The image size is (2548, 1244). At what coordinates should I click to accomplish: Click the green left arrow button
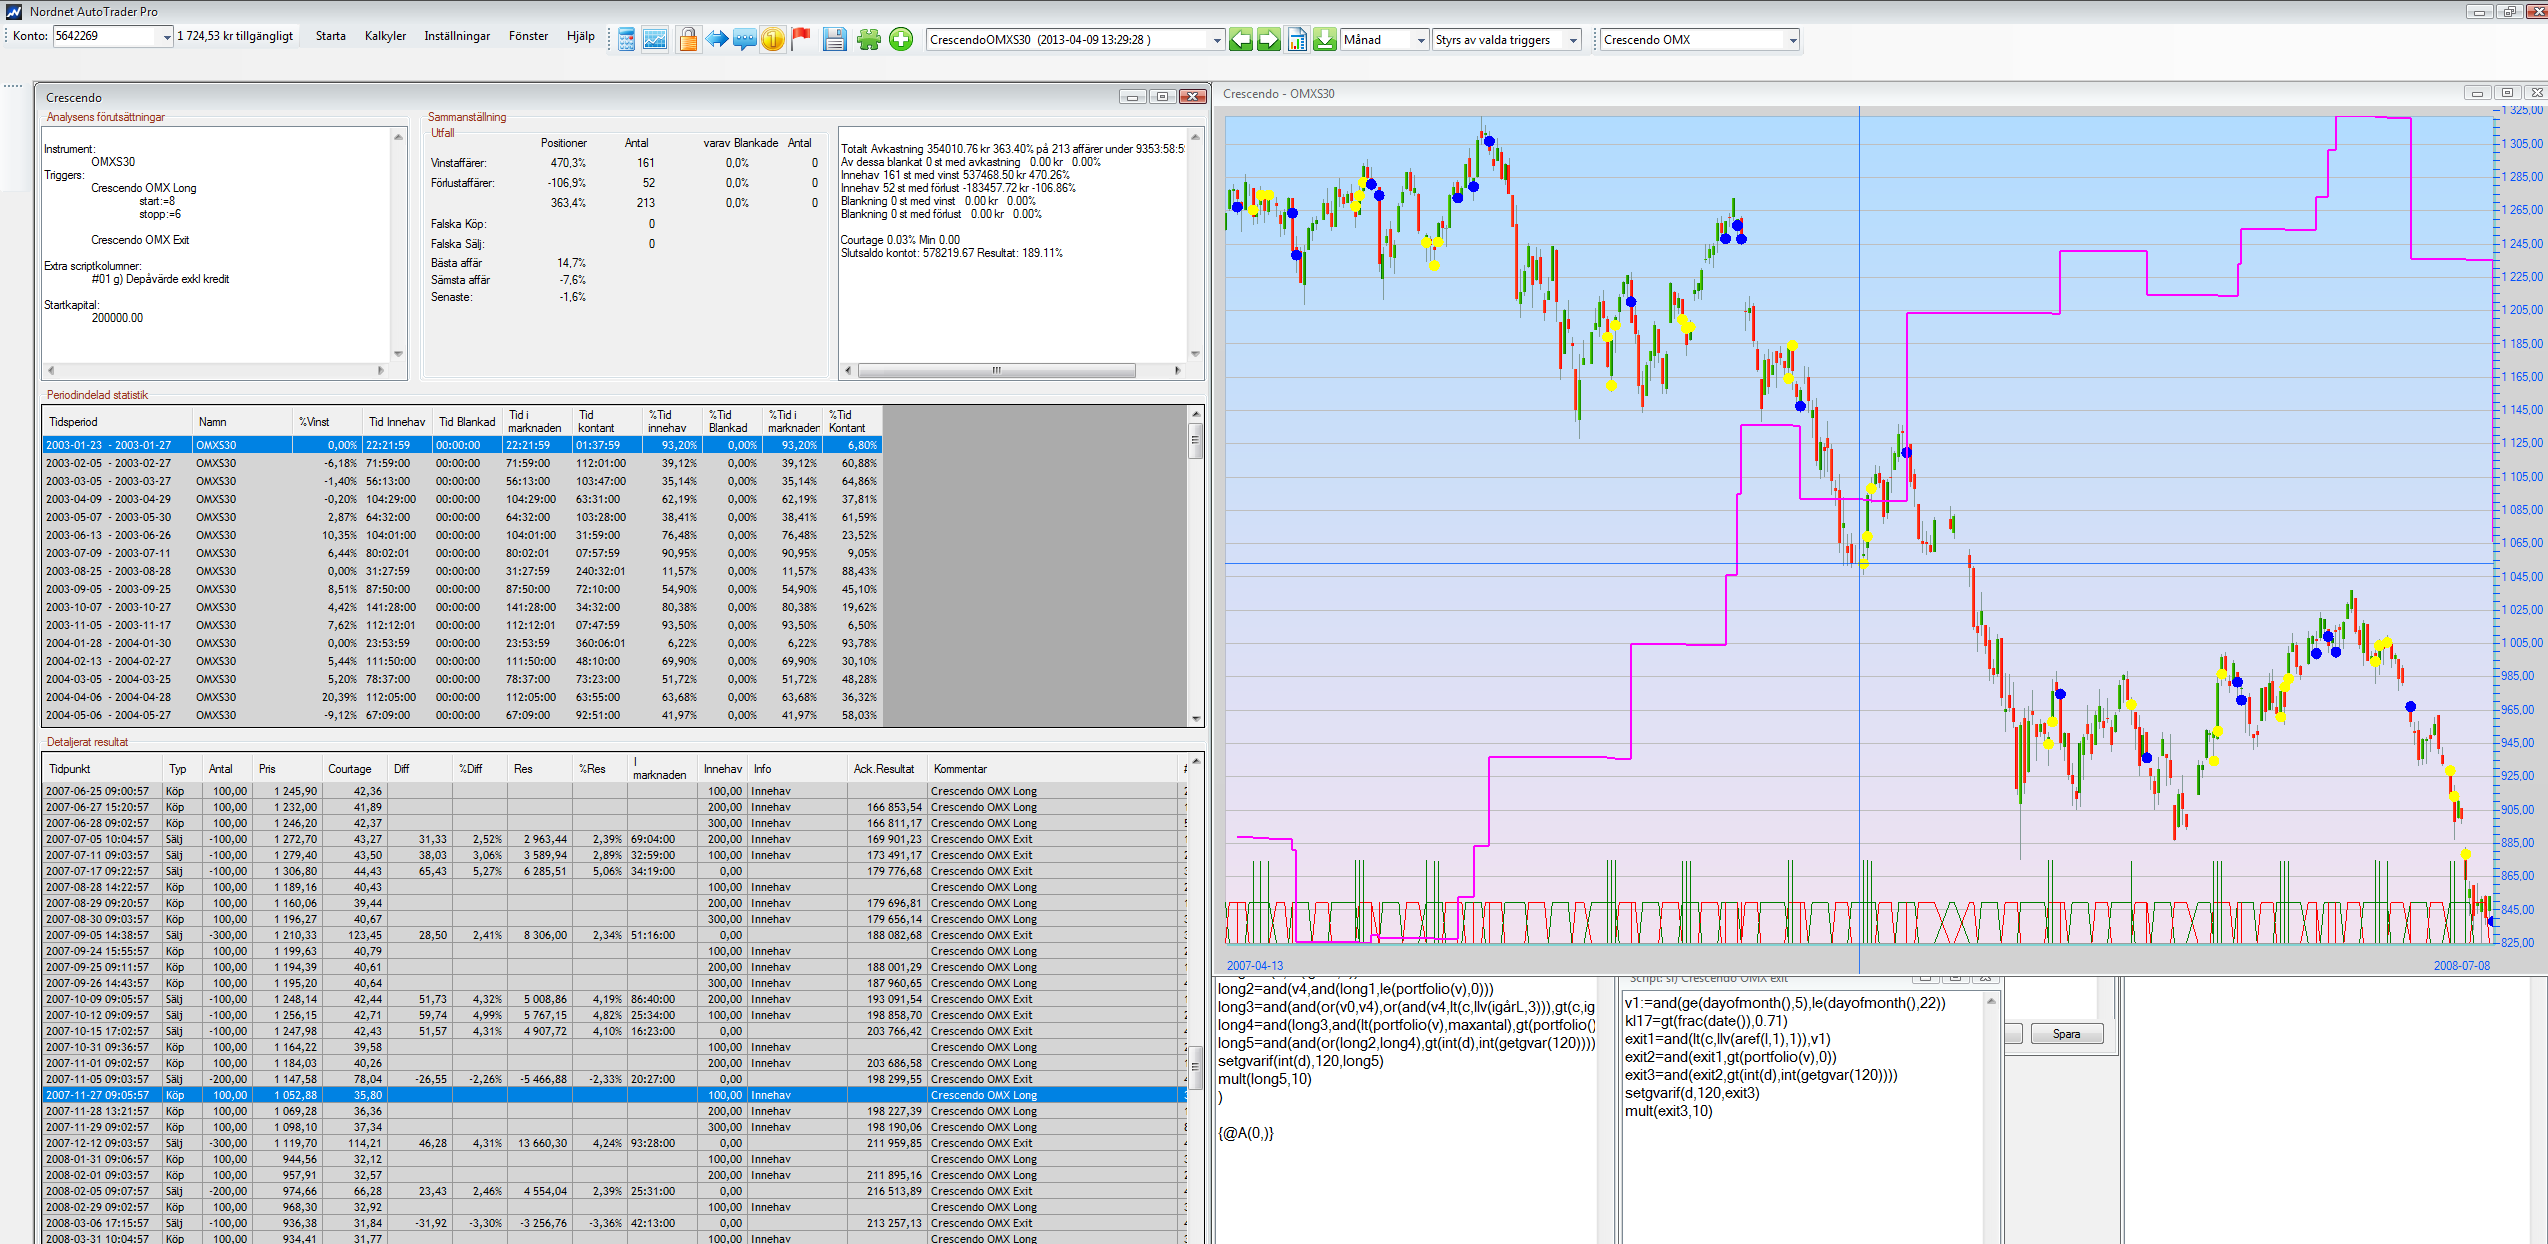coord(1241,40)
